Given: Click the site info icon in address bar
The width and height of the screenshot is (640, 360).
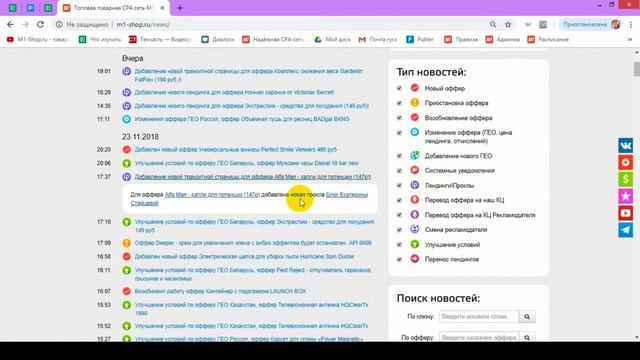Looking at the screenshot, I should 59,24.
